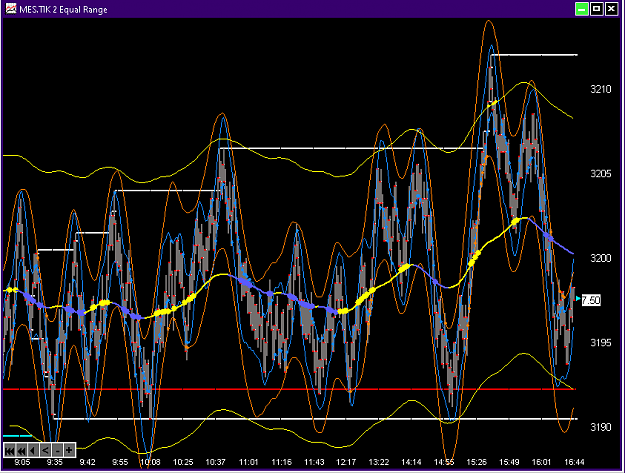Zoom in with the plus button

pos(69,451)
